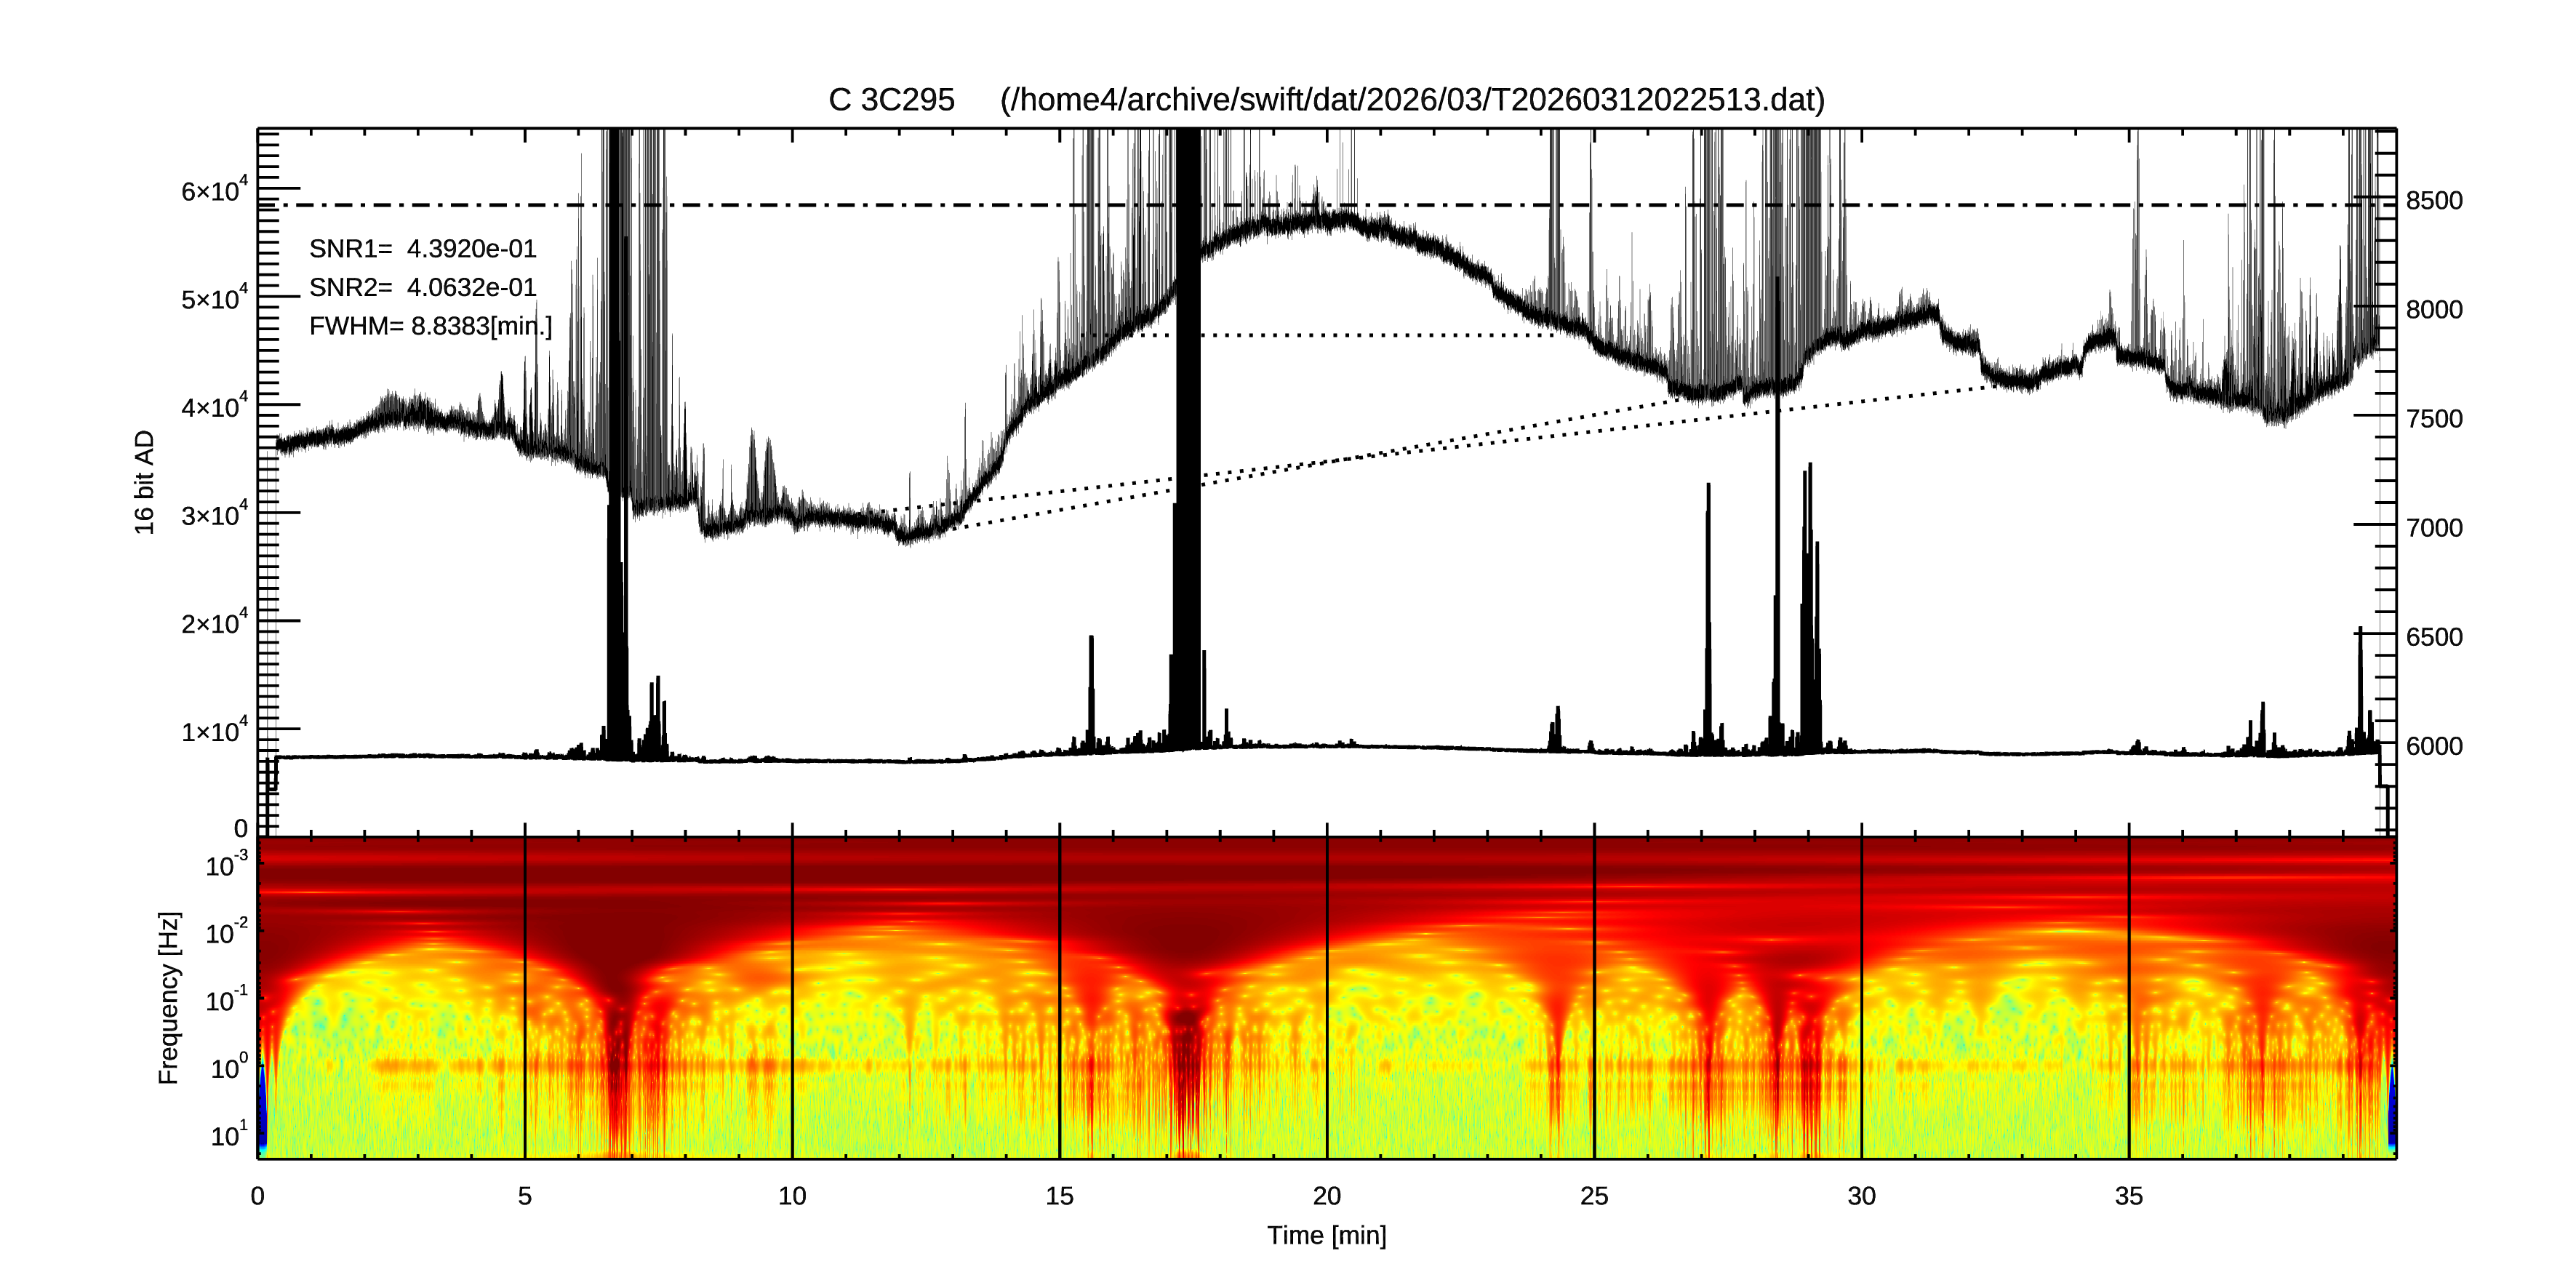This screenshot has width=2576, height=1288.
Task: Click the 16 bit AD axis label
Action: (x=145, y=482)
